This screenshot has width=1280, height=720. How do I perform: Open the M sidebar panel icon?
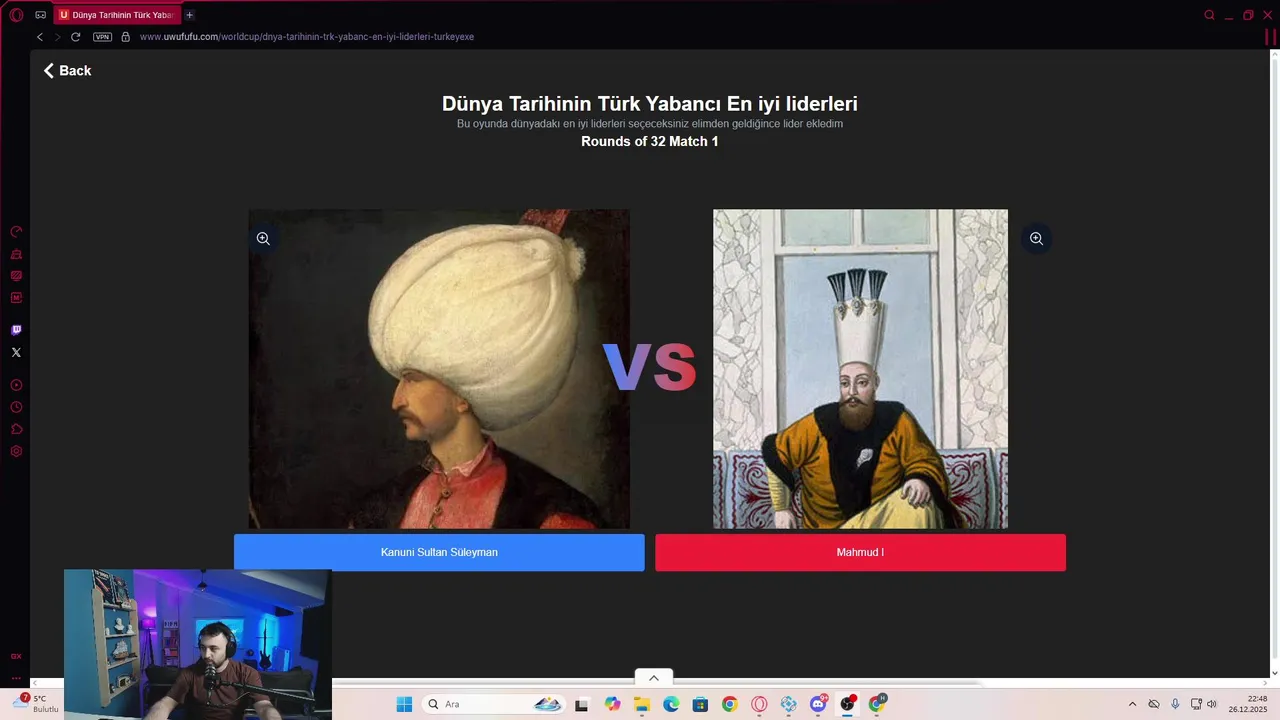click(16, 298)
